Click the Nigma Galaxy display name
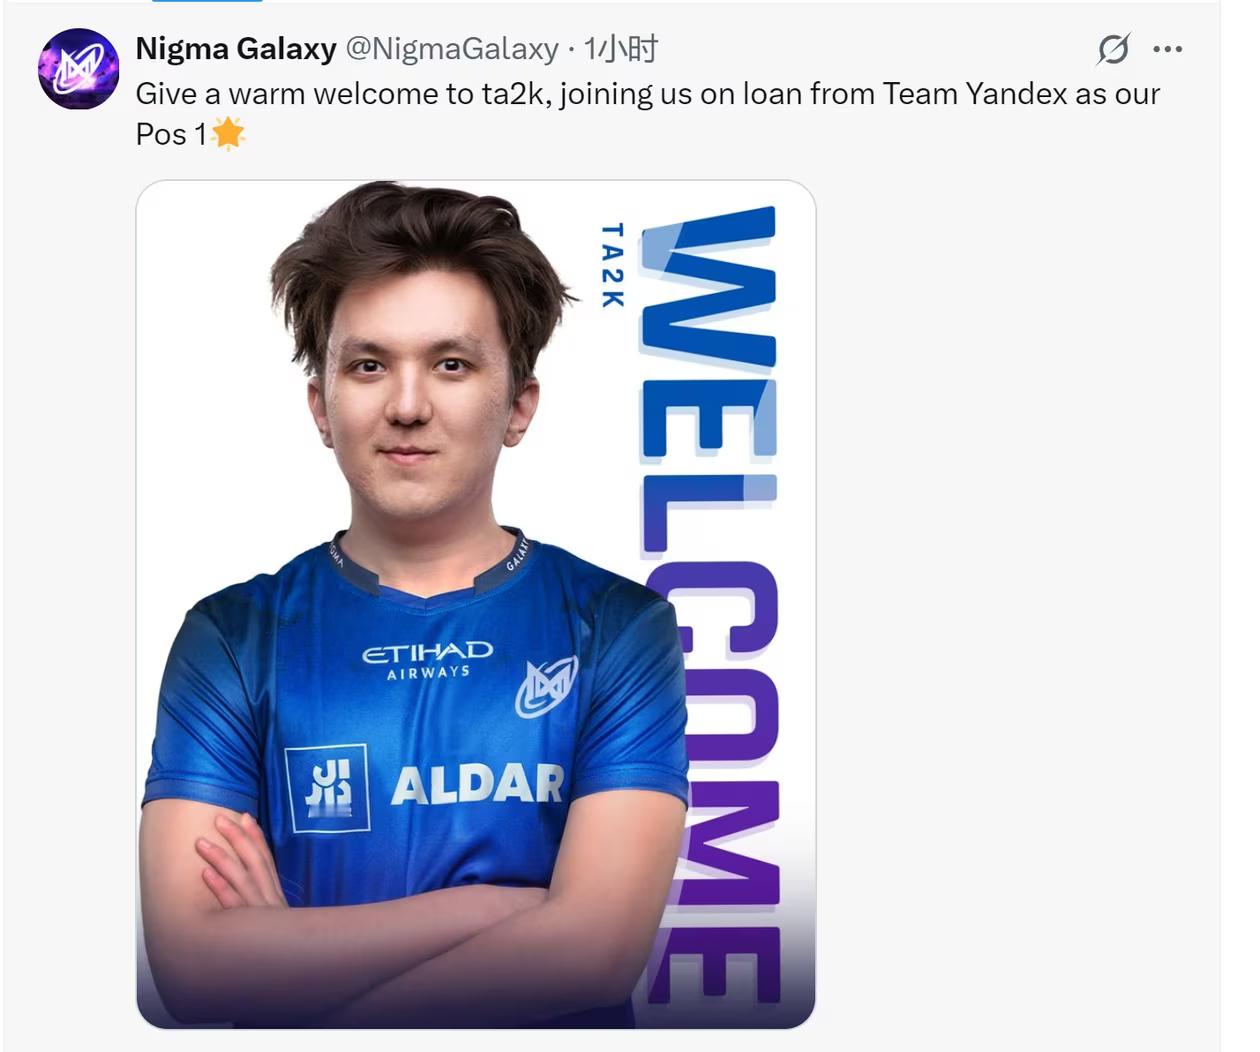The width and height of the screenshot is (1260, 1052). [236, 48]
